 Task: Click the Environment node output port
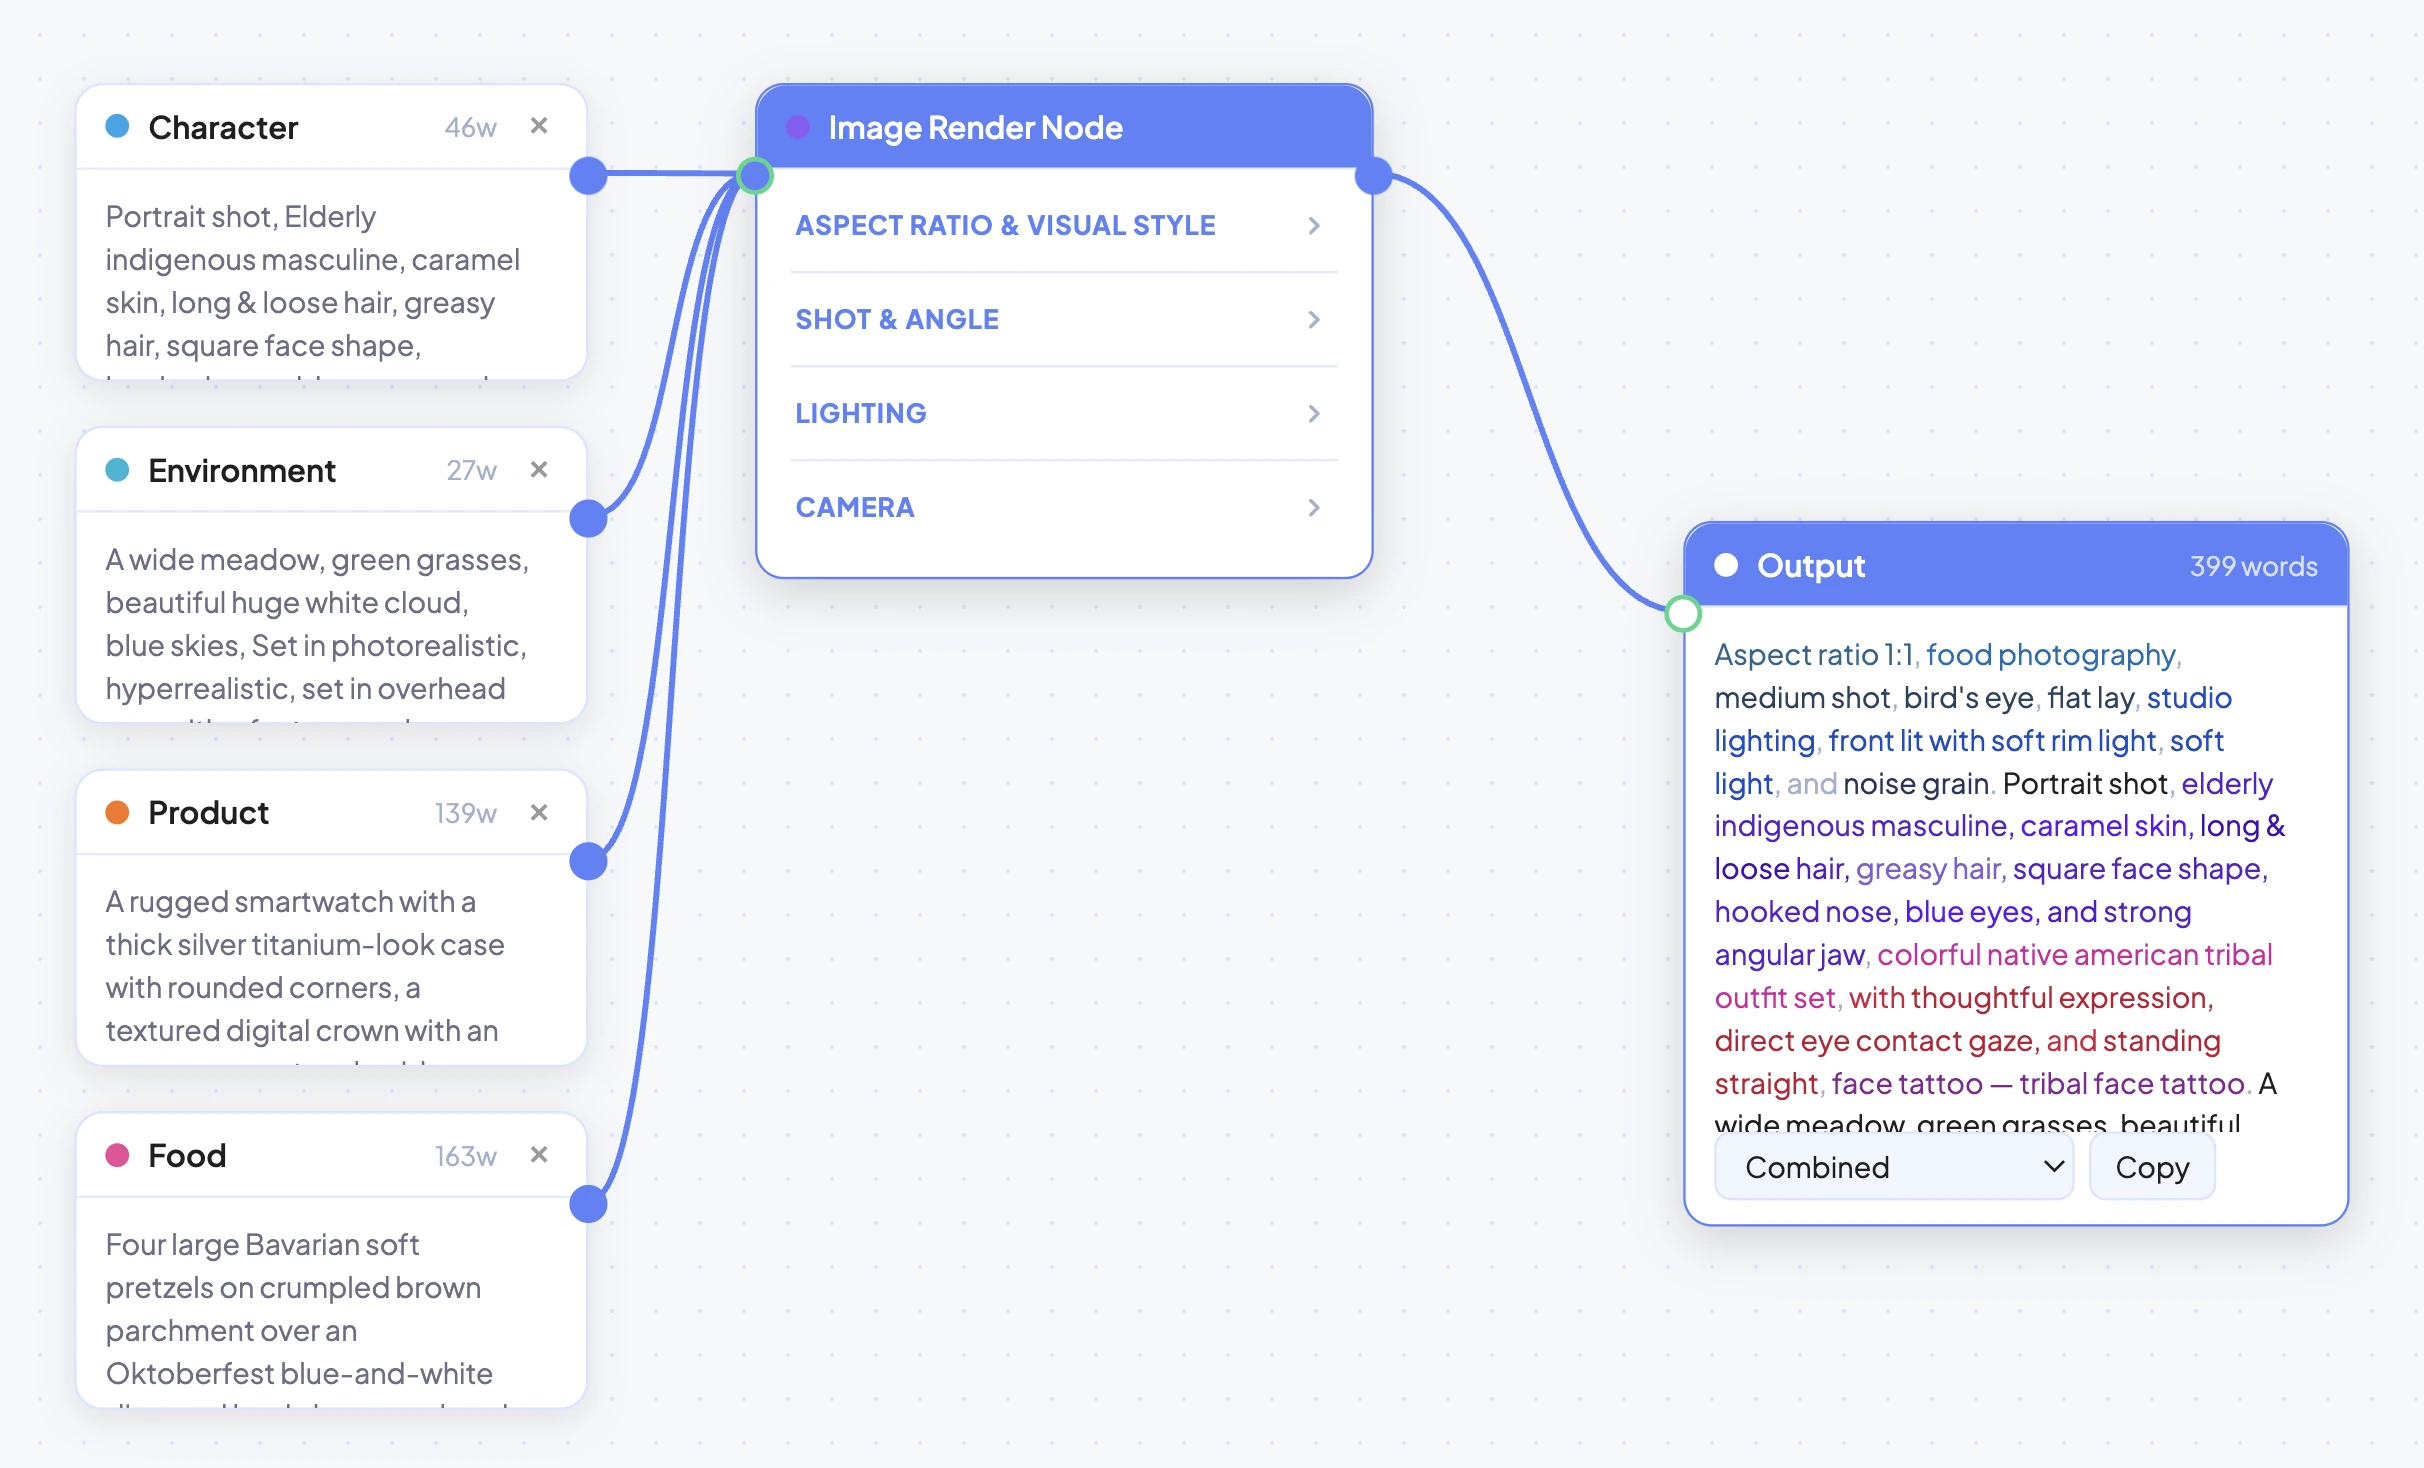[588, 518]
